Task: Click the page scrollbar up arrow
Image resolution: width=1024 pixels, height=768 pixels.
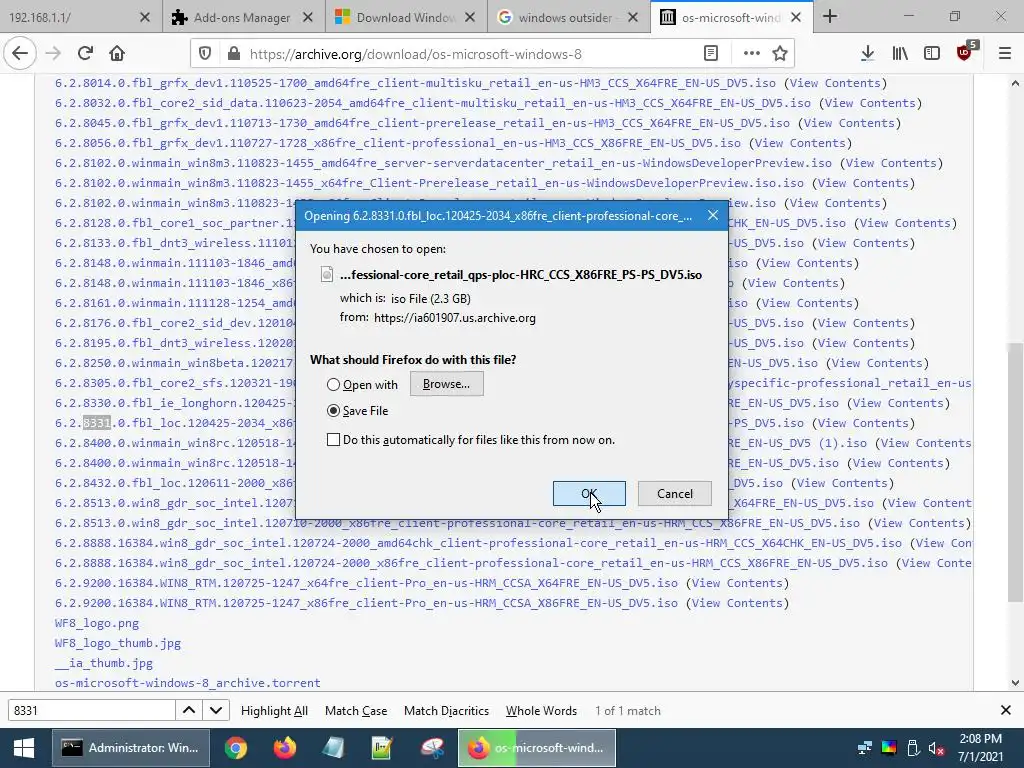Action: tap(1015, 83)
